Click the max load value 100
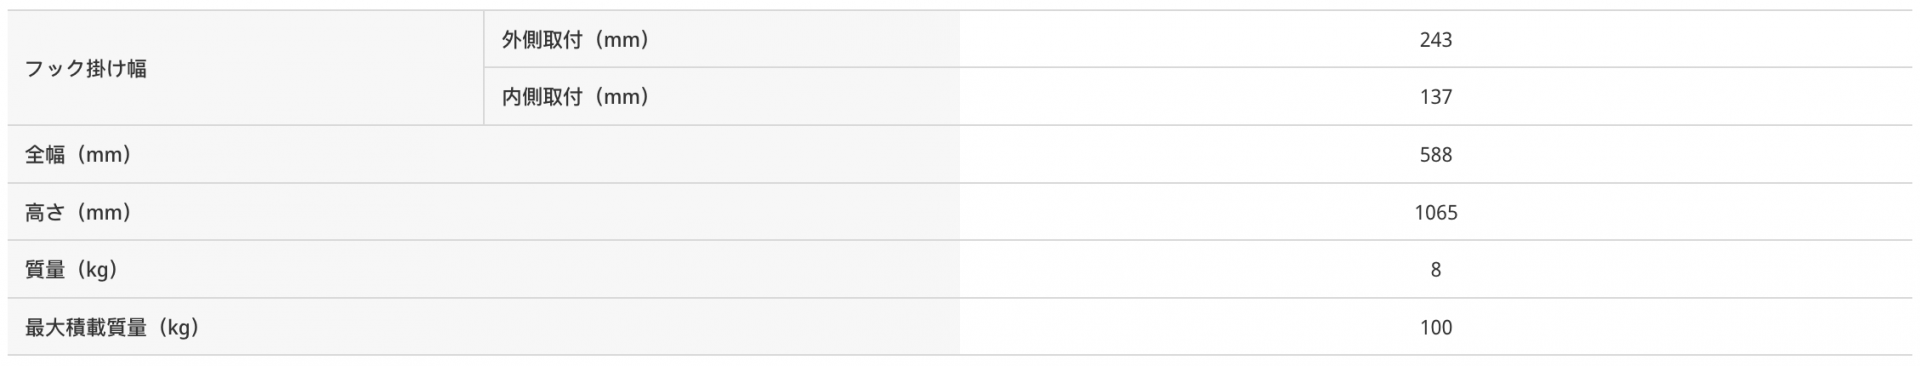 tap(1435, 327)
